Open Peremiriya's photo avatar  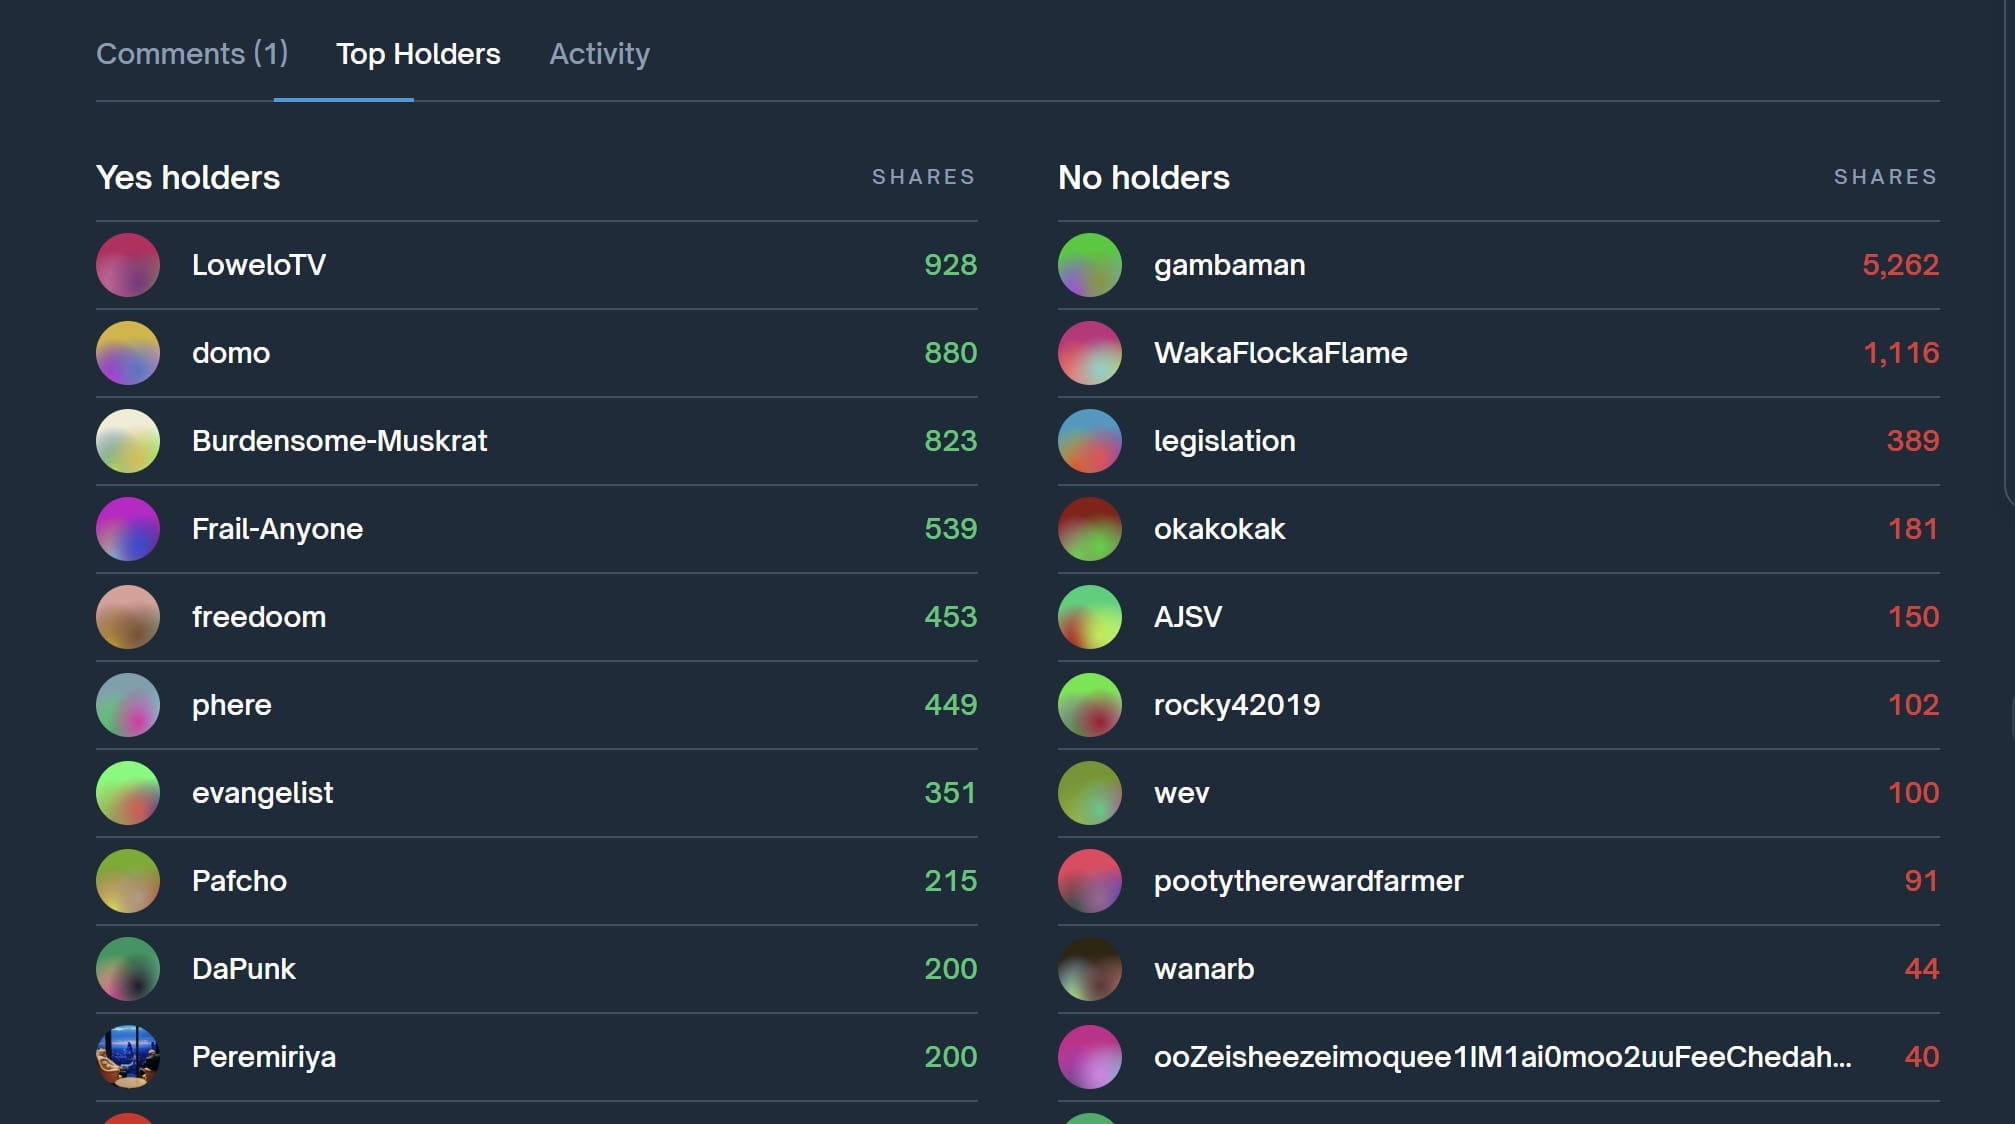coord(128,1057)
